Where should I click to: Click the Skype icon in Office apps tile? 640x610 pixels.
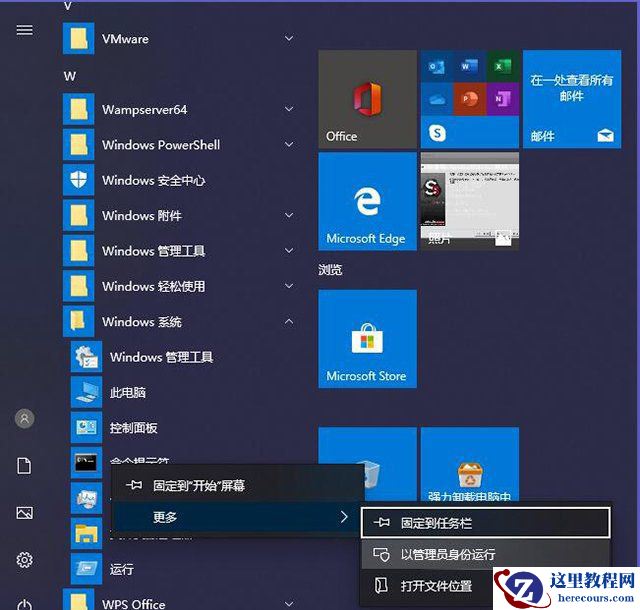437,133
